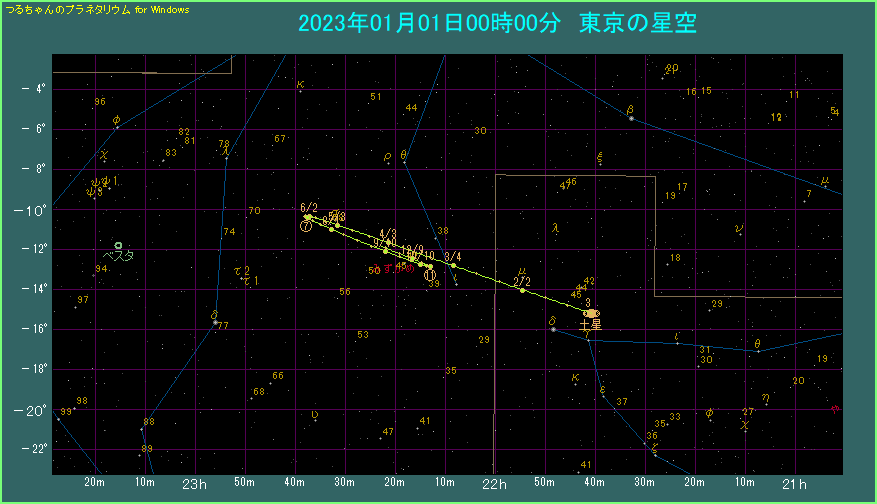Select the lambda star label in center
Viewport: 877px width, 504px height.
click(x=555, y=228)
